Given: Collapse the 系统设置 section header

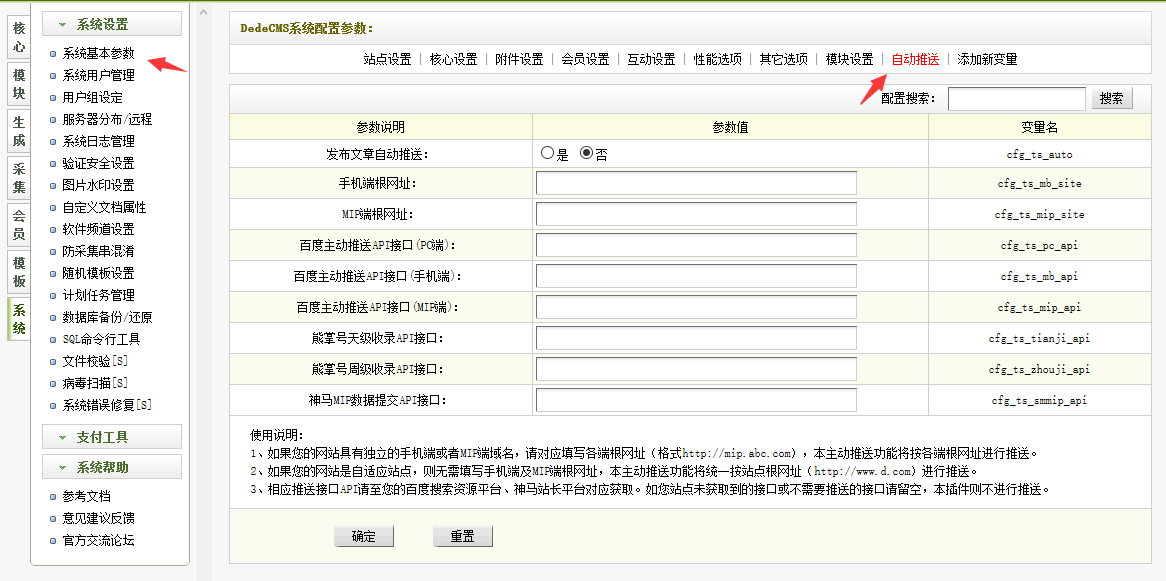Looking at the screenshot, I should (112, 24).
